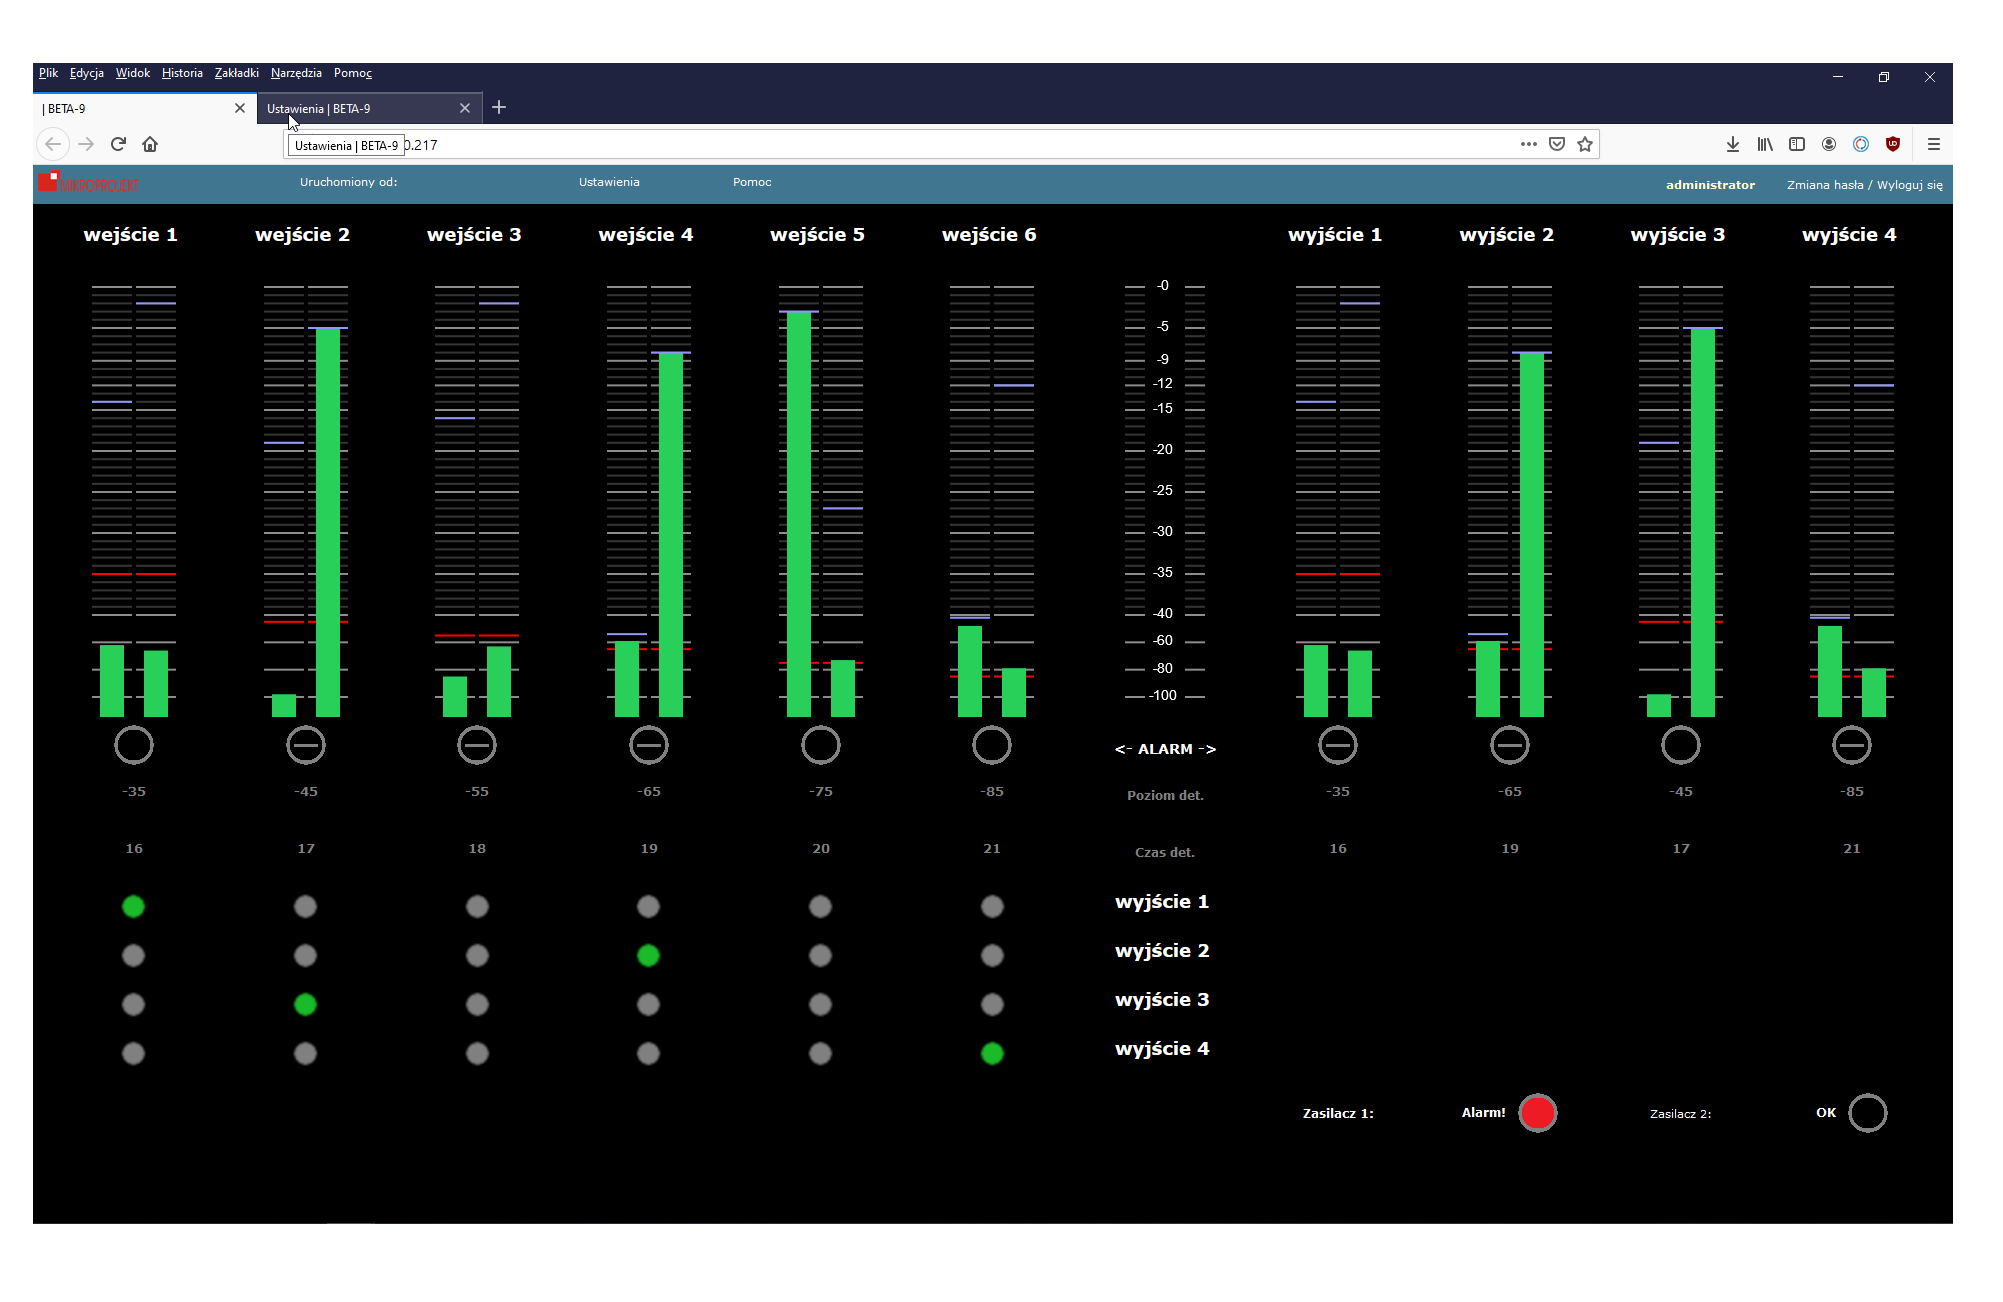This screenshot has width=2003, height=1302.
Task: Route wejście 5 to wyjście 4
Action: pyautogui.click(x=820, y=1053)
